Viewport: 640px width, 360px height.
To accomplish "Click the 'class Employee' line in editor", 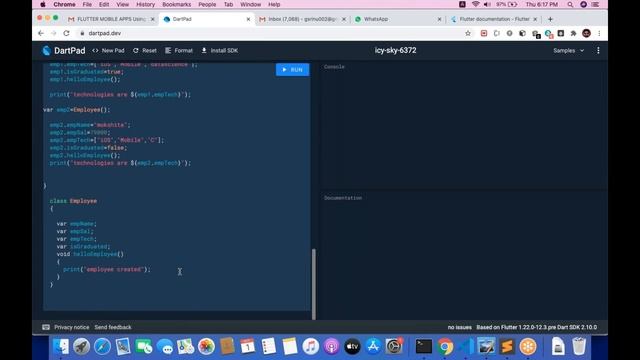I will 73,201.
